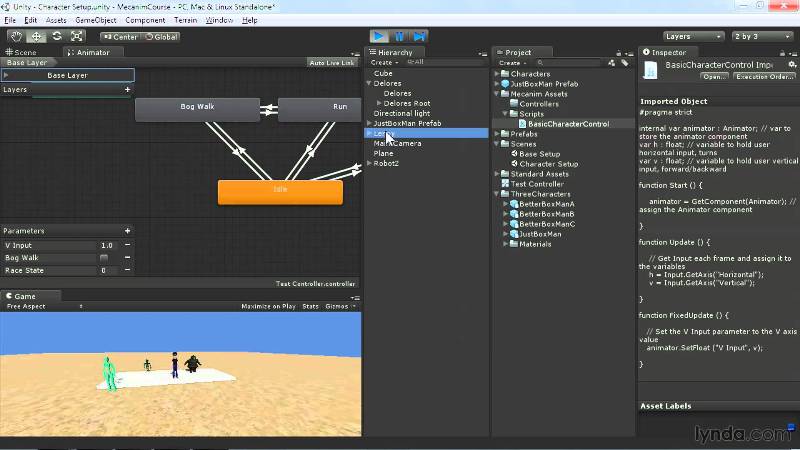Click the Execution Order button

pos(764,77)
